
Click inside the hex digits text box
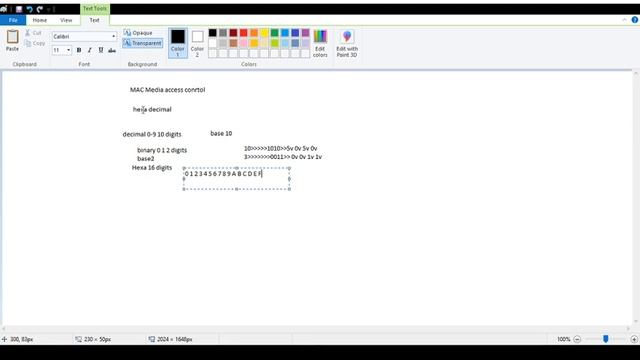click(237, 179)
